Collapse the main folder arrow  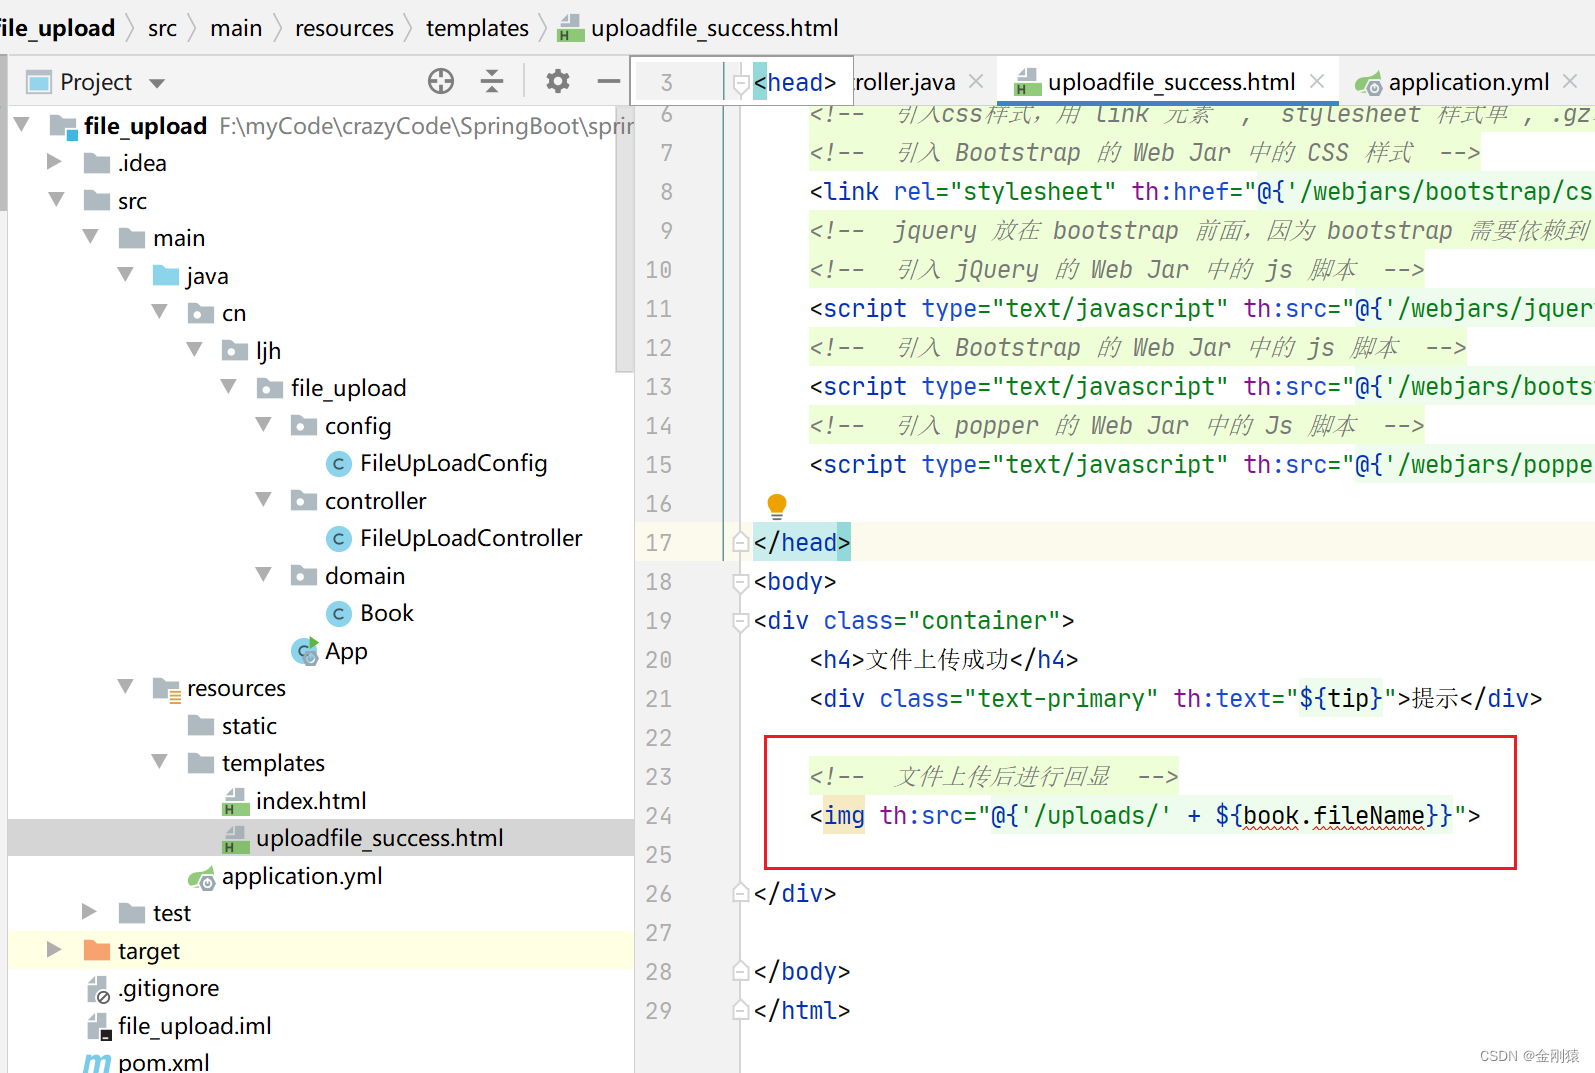[91, 237]
